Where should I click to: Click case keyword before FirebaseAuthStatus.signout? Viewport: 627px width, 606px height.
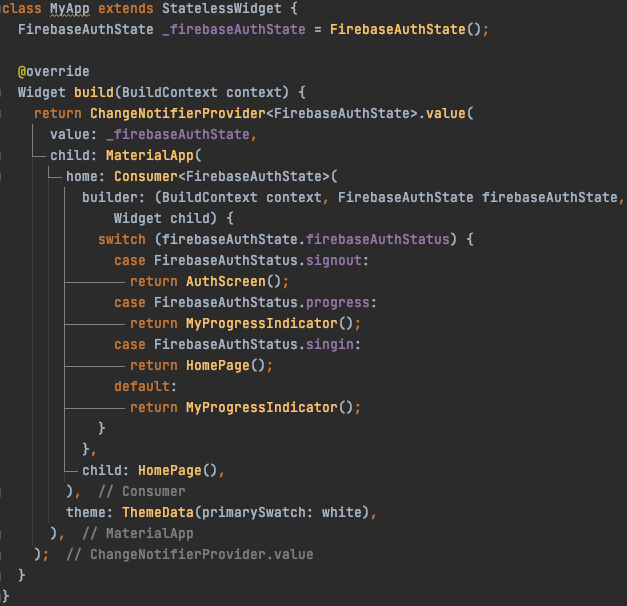[x=130, y=261]
